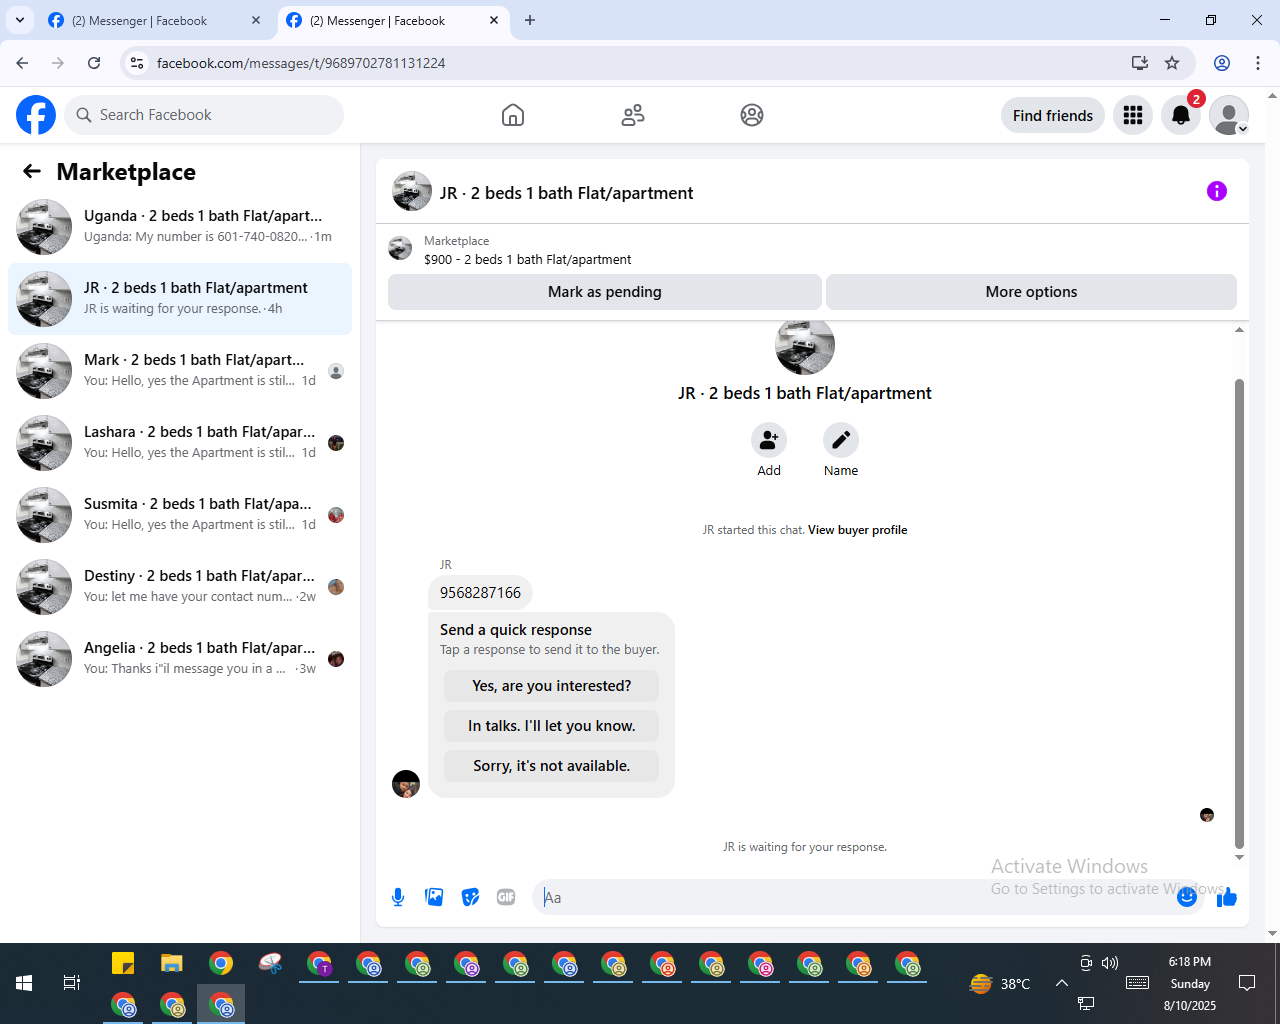The width and height of the screenshot is (1280, 1024).
Task: Open the Groups icon in top navigation
Action: 752,115
